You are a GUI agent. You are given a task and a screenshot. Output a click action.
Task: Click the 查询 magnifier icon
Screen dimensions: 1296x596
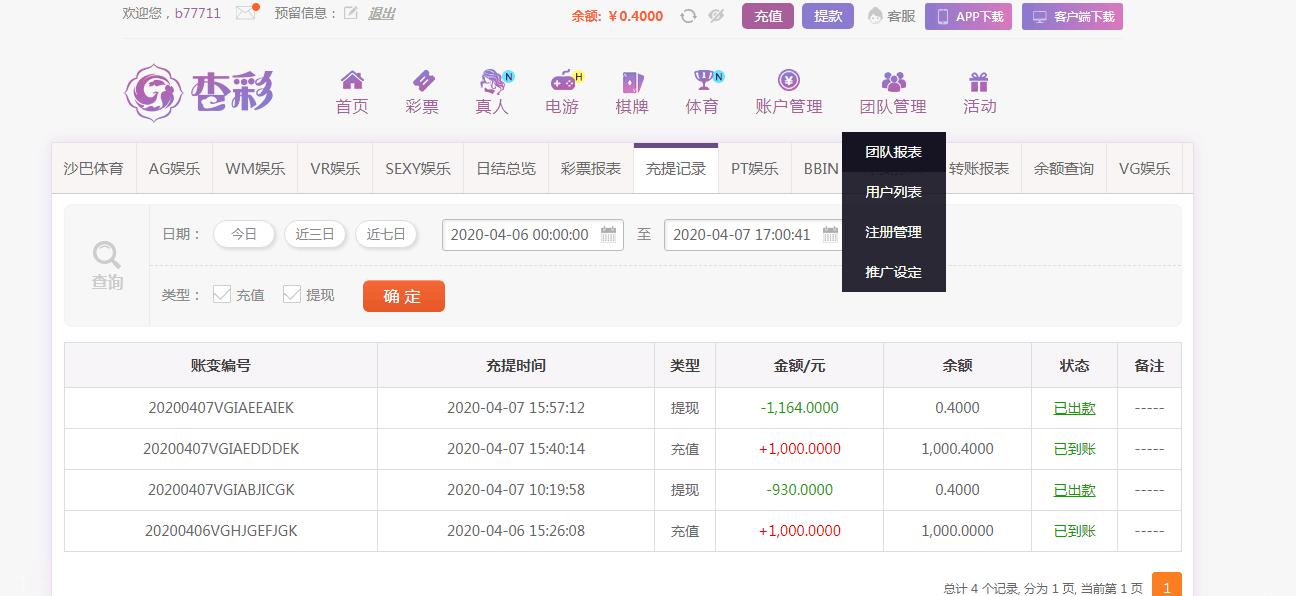[x=107, y=255]
